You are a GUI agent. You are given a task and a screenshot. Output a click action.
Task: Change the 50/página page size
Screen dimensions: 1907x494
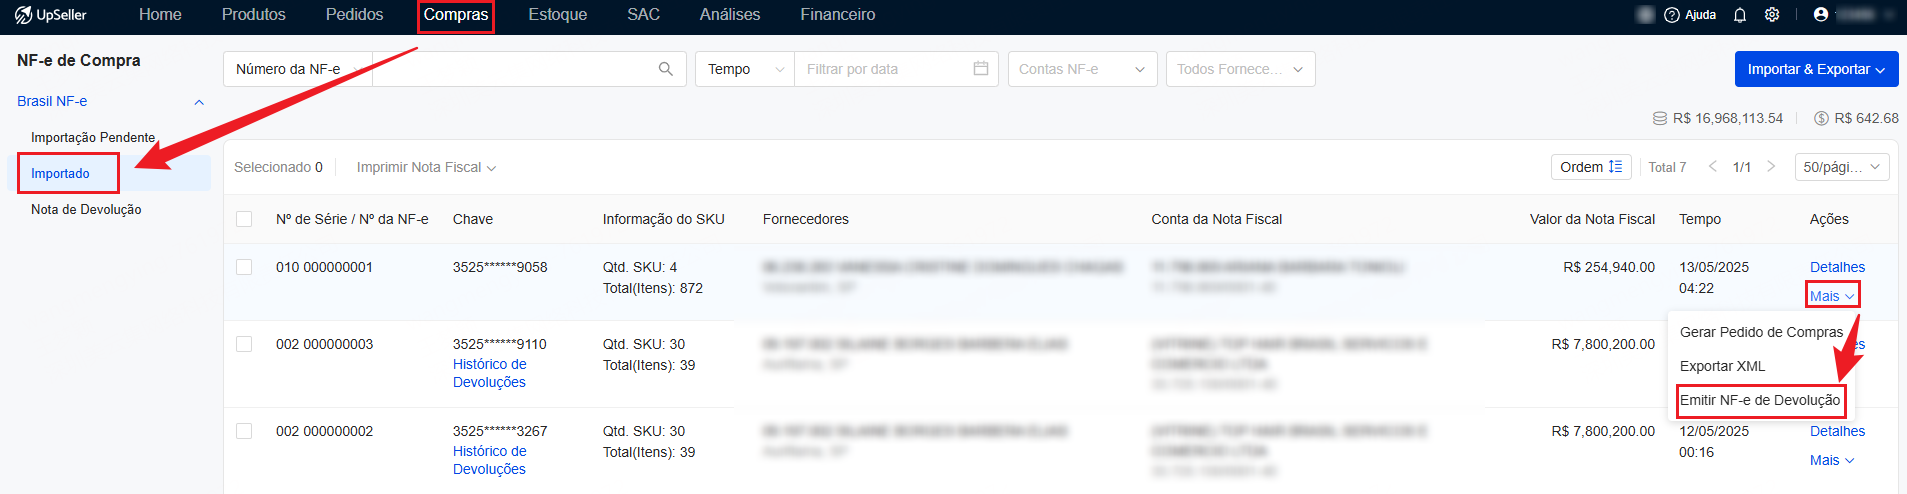1842,167
